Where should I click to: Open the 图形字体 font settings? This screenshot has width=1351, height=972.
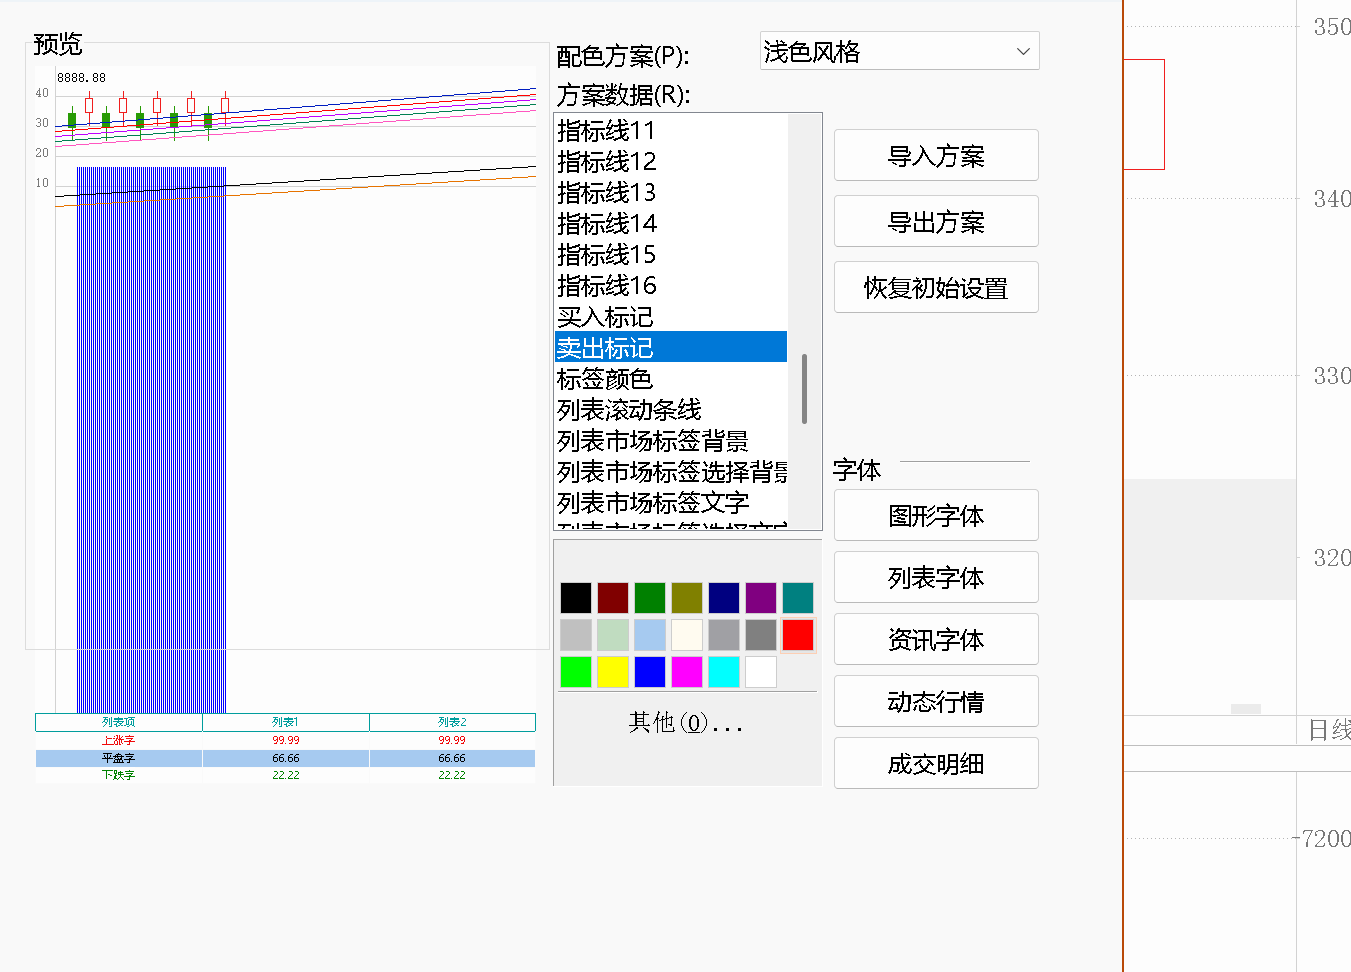click(x=936, y=516)
